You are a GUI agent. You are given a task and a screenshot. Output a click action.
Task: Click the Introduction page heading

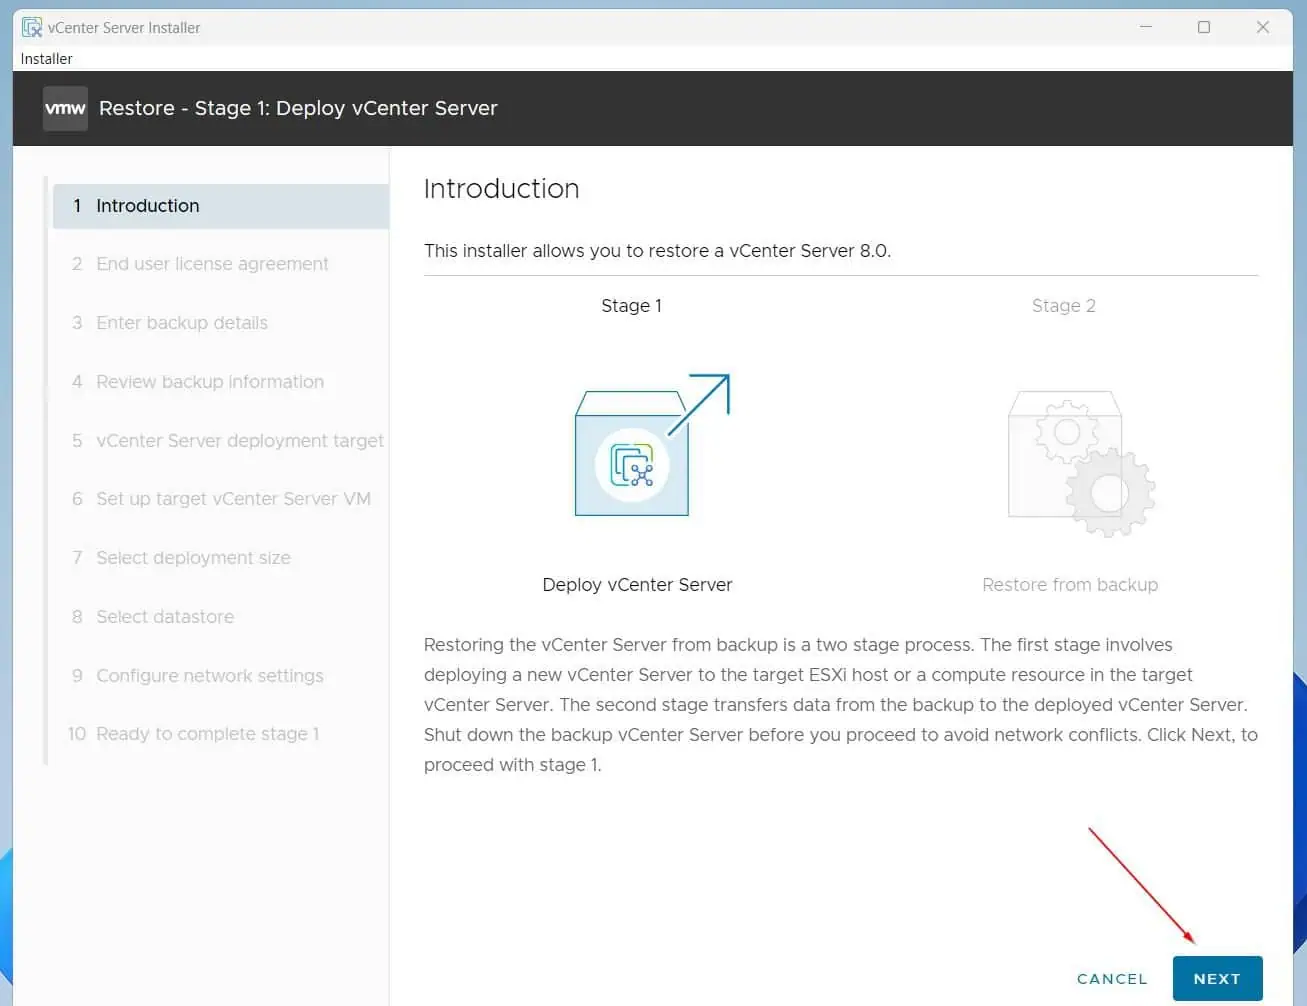pyautogui.click(x=501, y=189)
